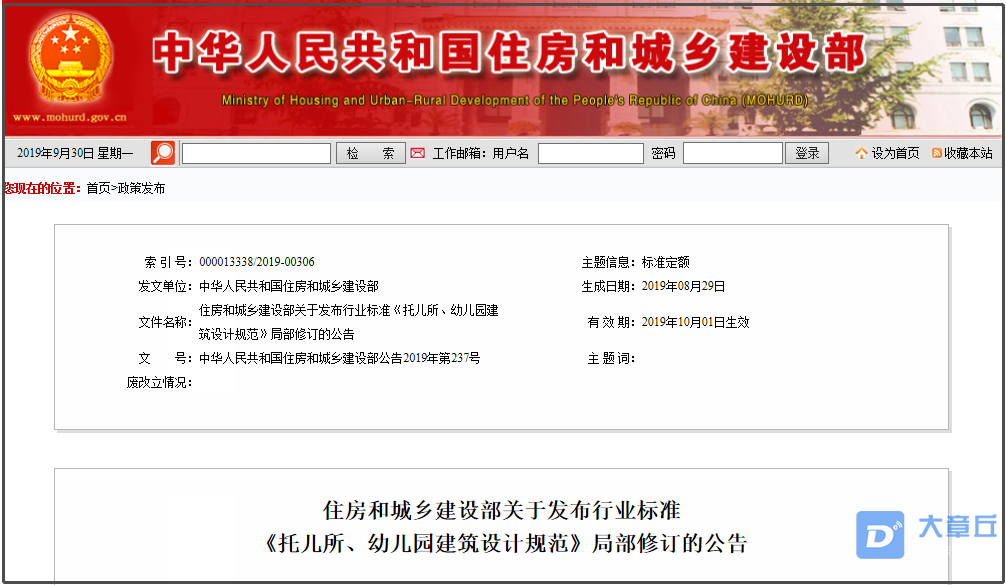The width and height of the screenshot is (1006, 585).
Task: Select the date 2019年9月30日 星期一
Action: [x=75, y=153]
